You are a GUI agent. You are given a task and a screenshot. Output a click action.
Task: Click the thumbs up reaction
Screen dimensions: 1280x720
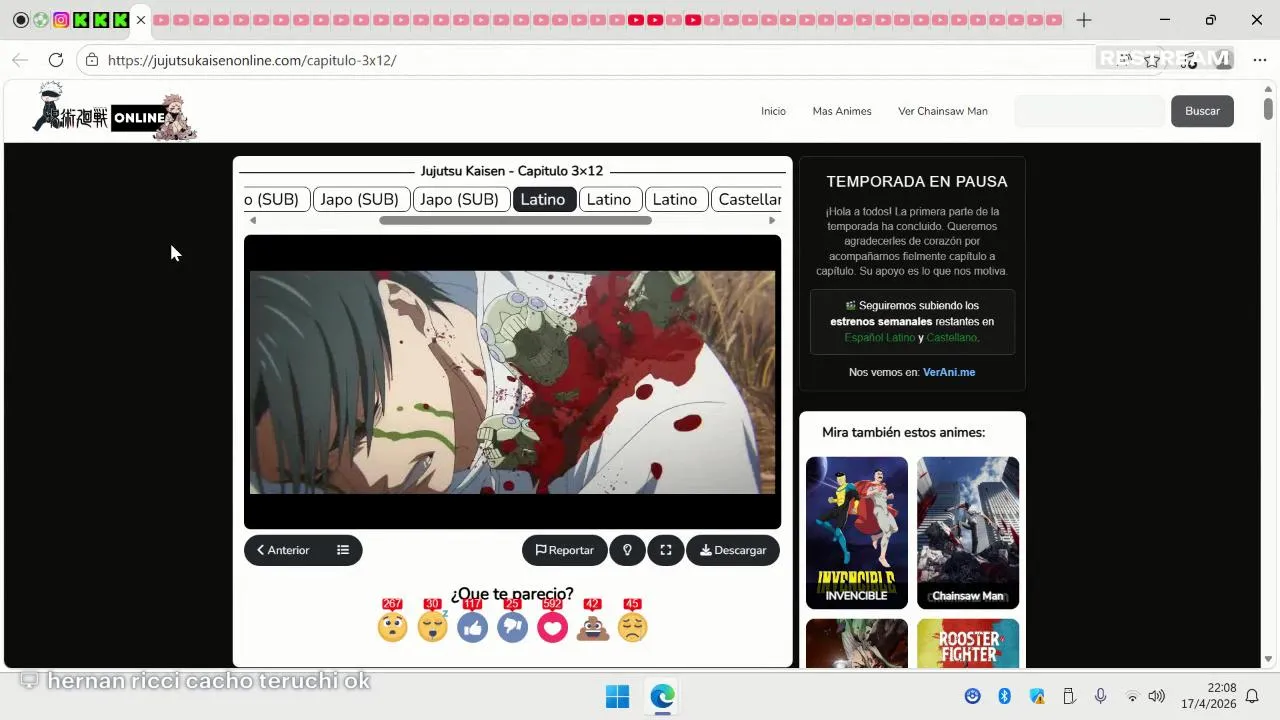(472, 627)
